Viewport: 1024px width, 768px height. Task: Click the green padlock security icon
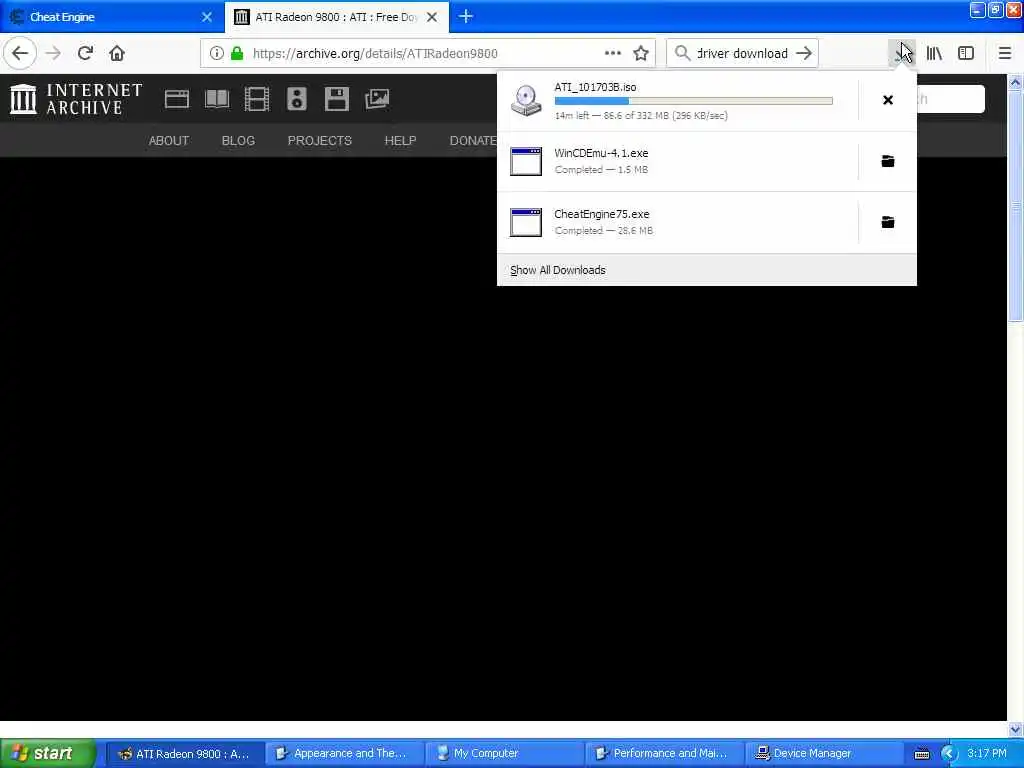click(x=237, y=54)
